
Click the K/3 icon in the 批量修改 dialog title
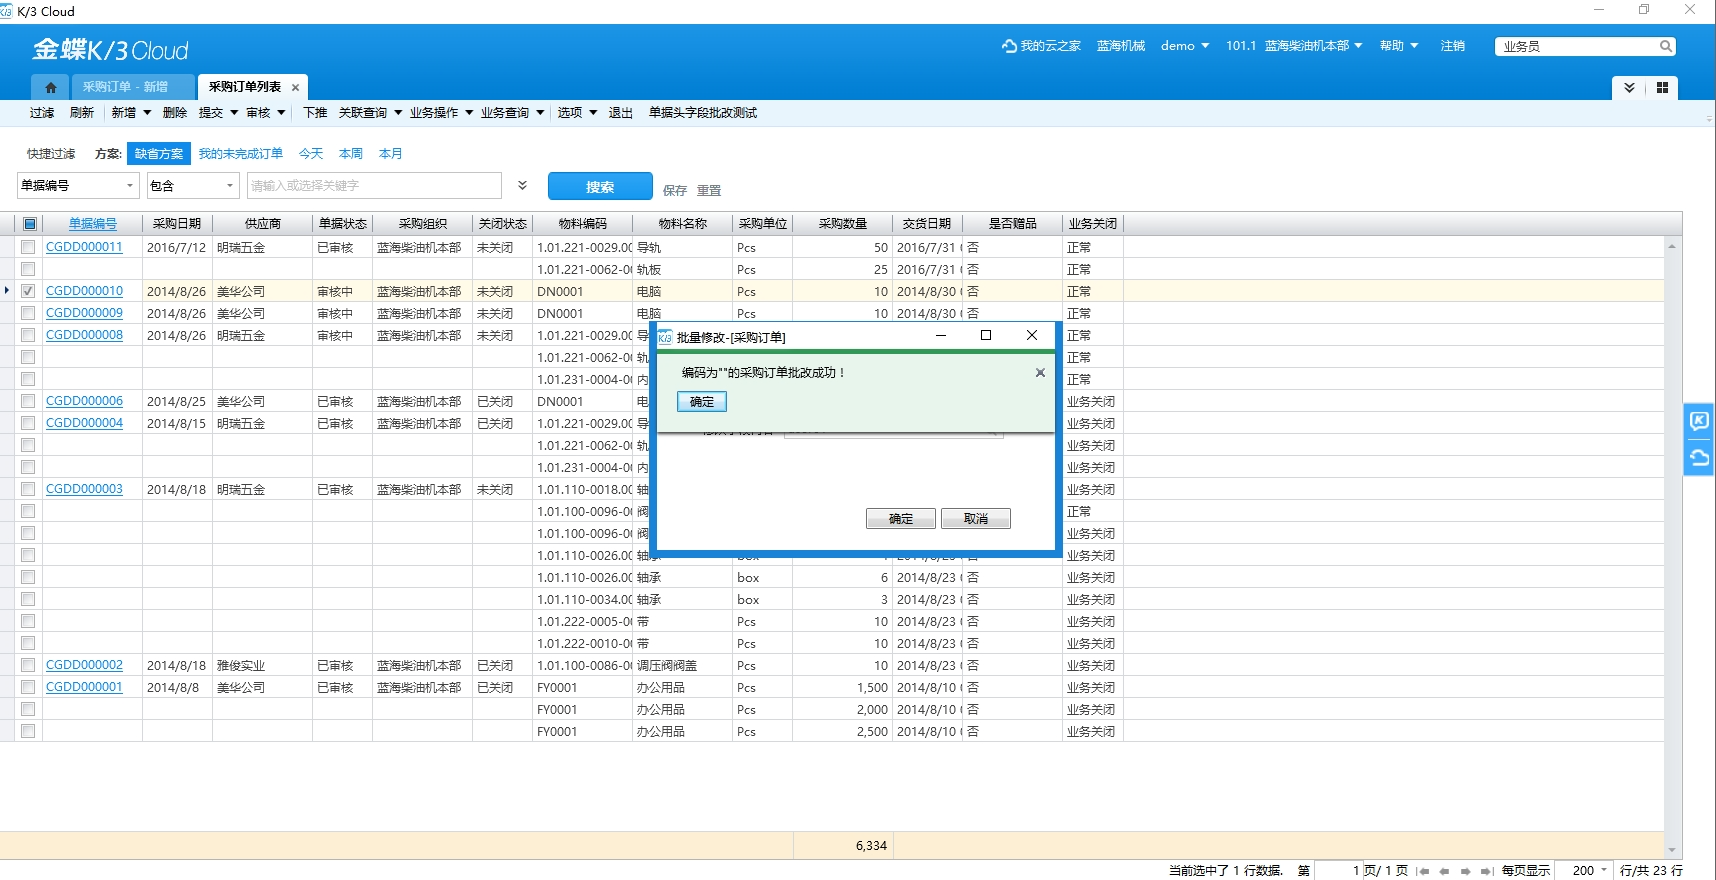click(665, 337)
